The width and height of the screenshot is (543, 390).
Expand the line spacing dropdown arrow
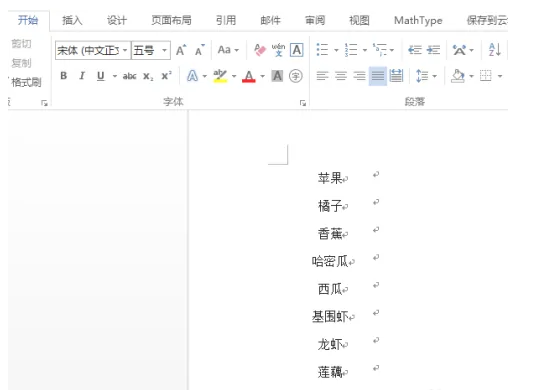point(435,76)
